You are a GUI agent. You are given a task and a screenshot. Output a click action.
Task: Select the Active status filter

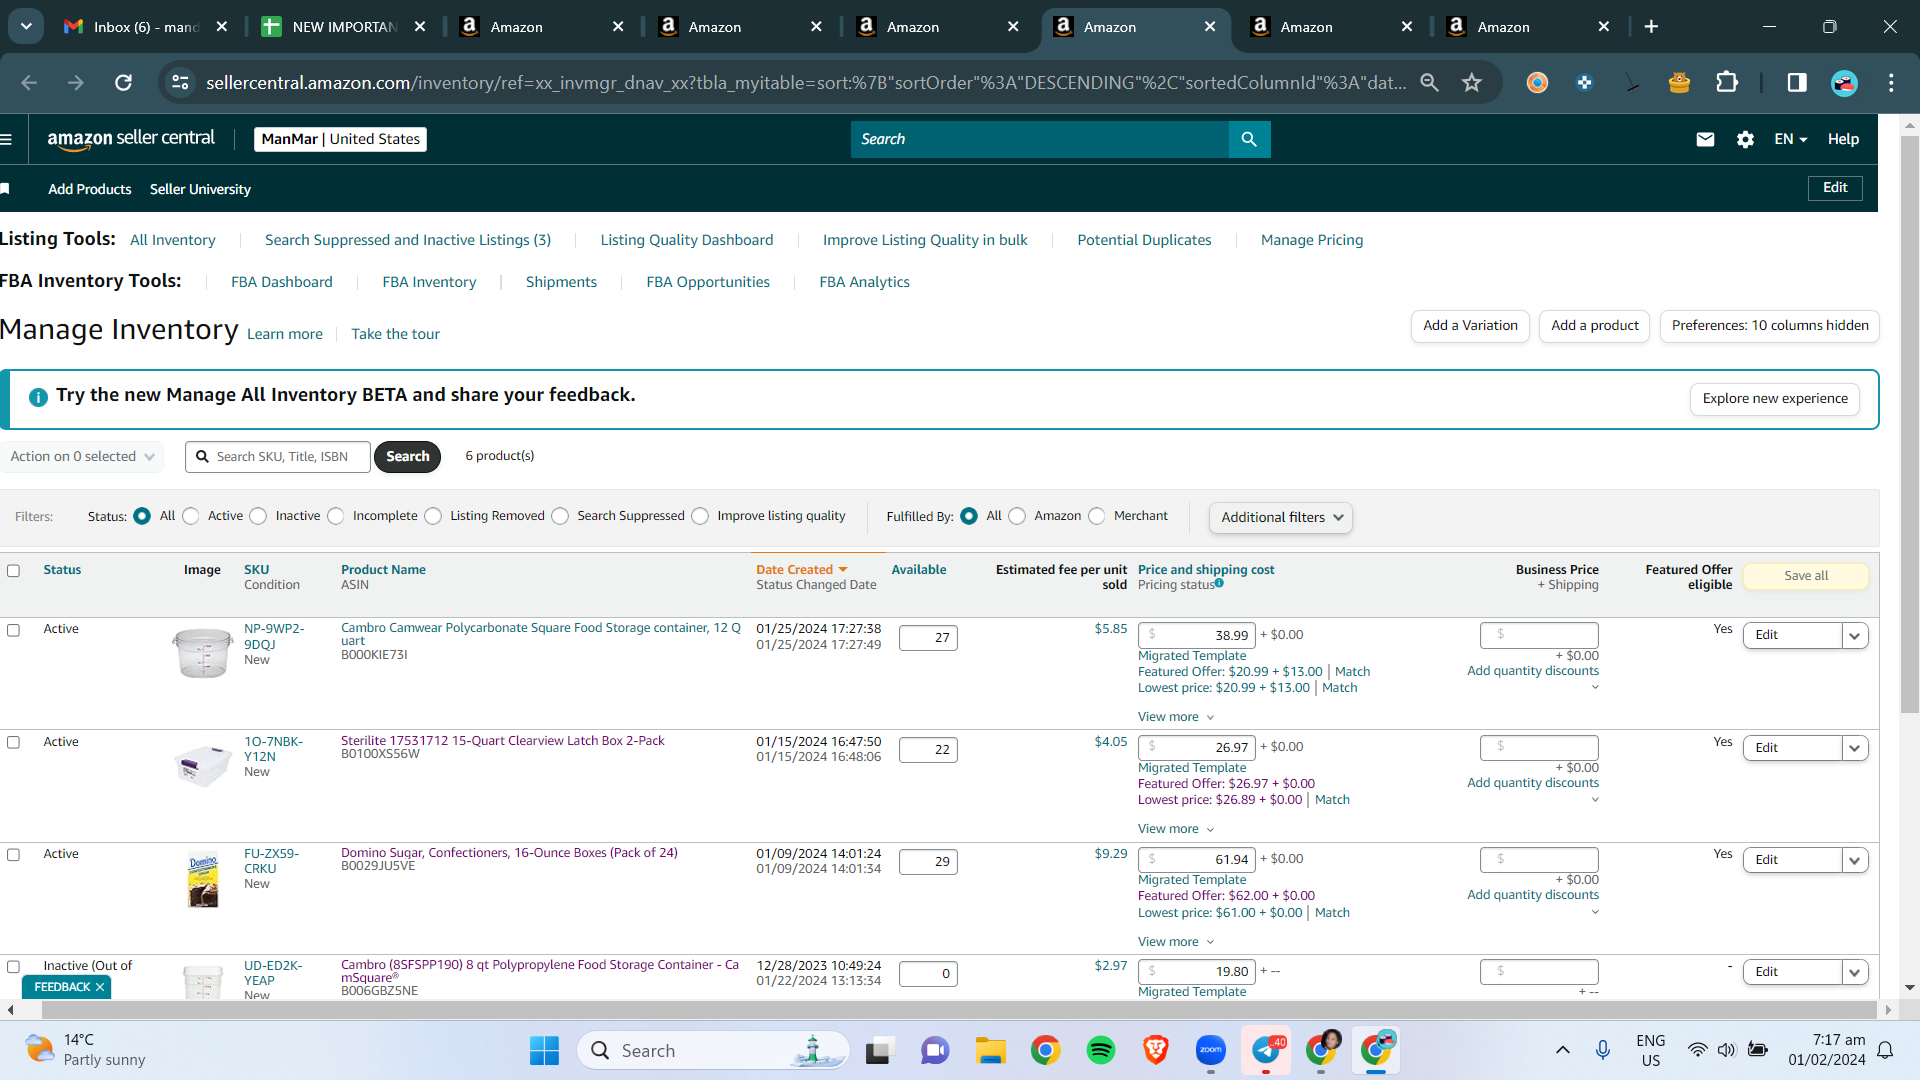pyautogui.click(x=191, y=516)
